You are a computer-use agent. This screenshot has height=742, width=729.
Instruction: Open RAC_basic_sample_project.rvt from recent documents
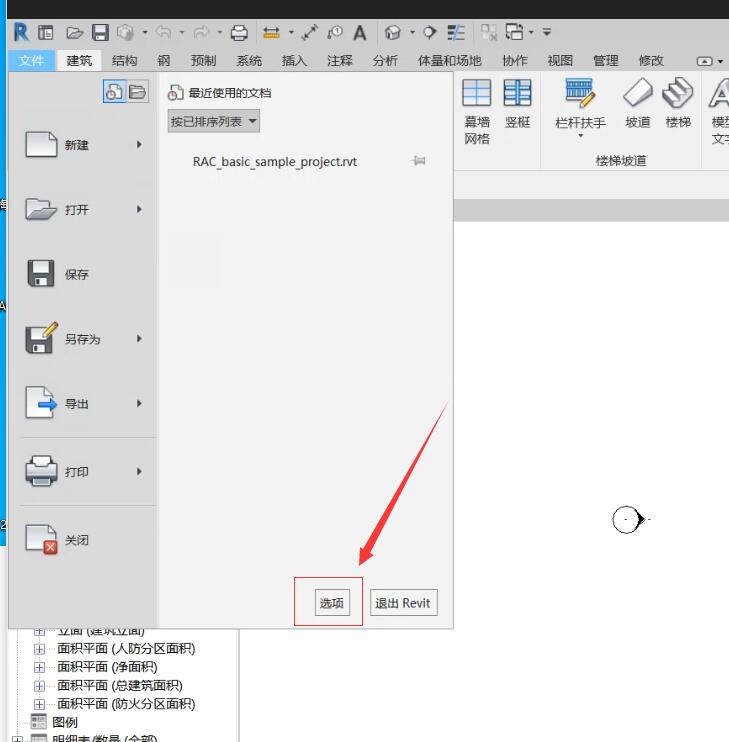click(274, 161)
